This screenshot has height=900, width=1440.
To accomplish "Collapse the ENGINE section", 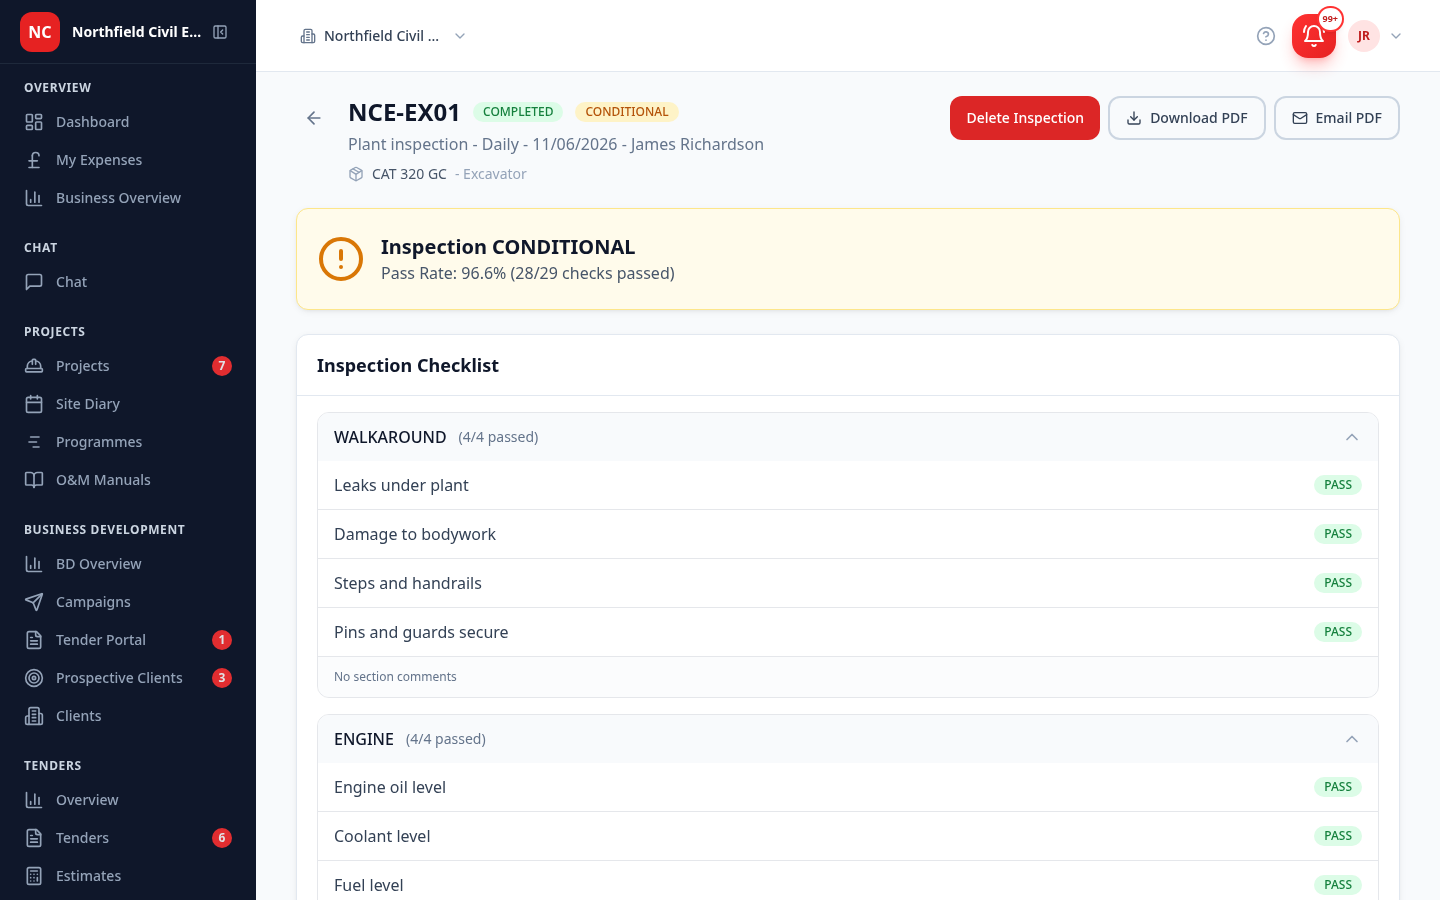I will [1352, 739].
